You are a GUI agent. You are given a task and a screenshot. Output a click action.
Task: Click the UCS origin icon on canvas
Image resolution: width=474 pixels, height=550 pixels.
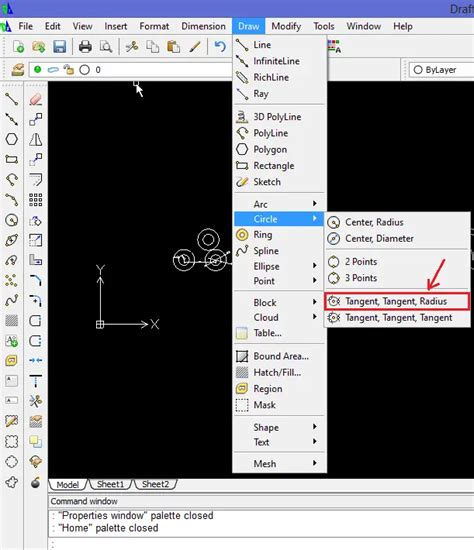click(x=100, y=324)
